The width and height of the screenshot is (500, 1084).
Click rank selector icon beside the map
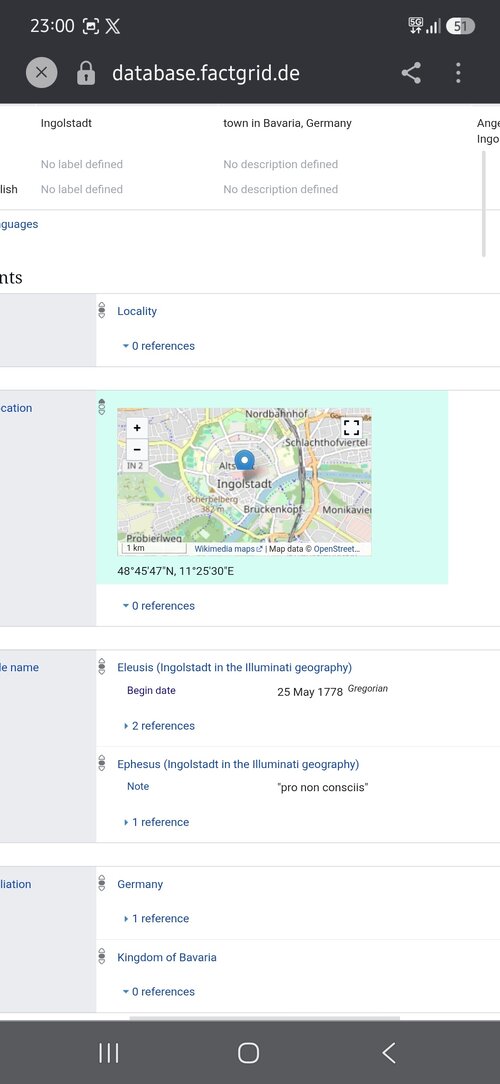tap(102, 406)
